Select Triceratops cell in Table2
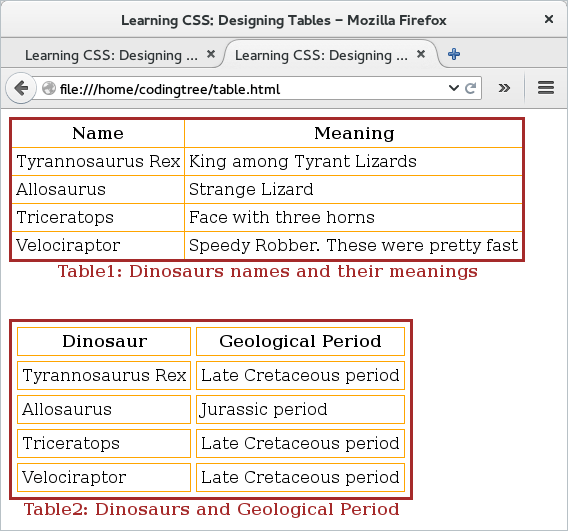568x531 pixels. tap(104, 444)
